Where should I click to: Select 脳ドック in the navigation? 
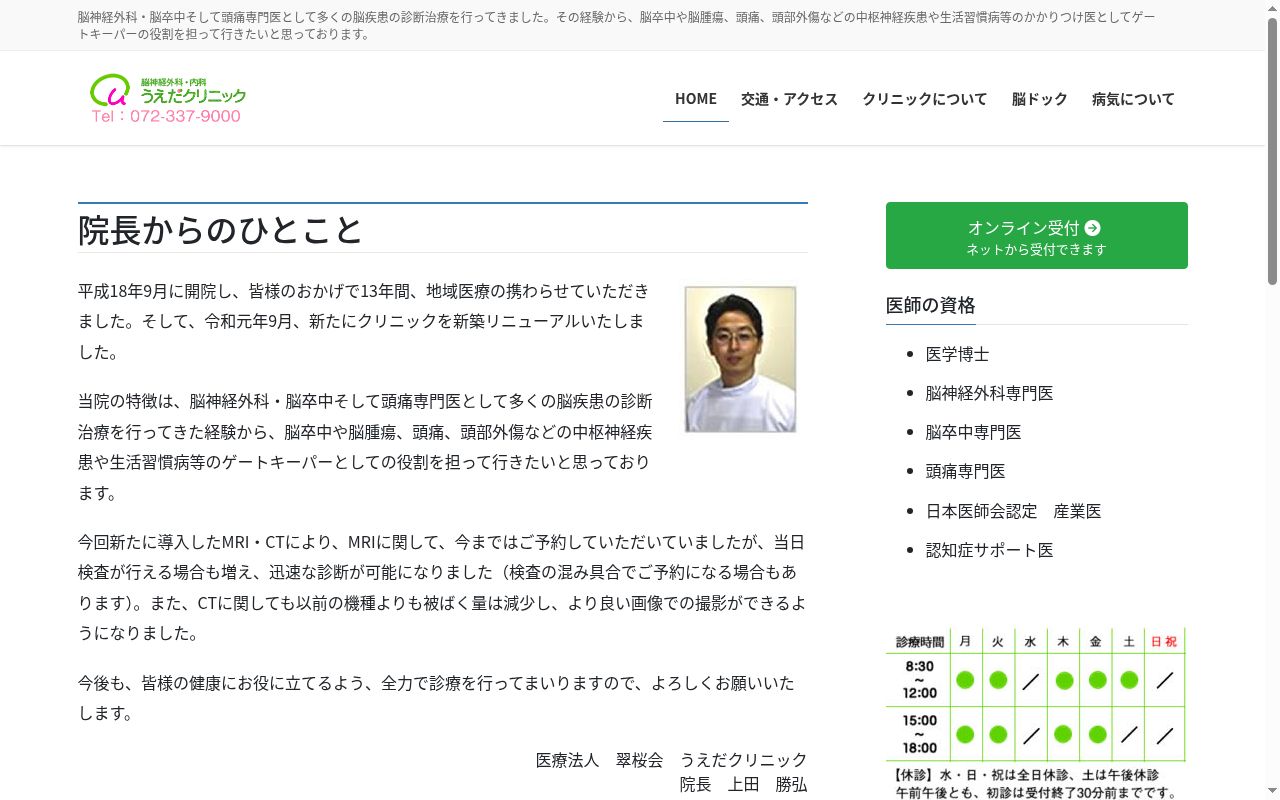tap(1040, 98)
